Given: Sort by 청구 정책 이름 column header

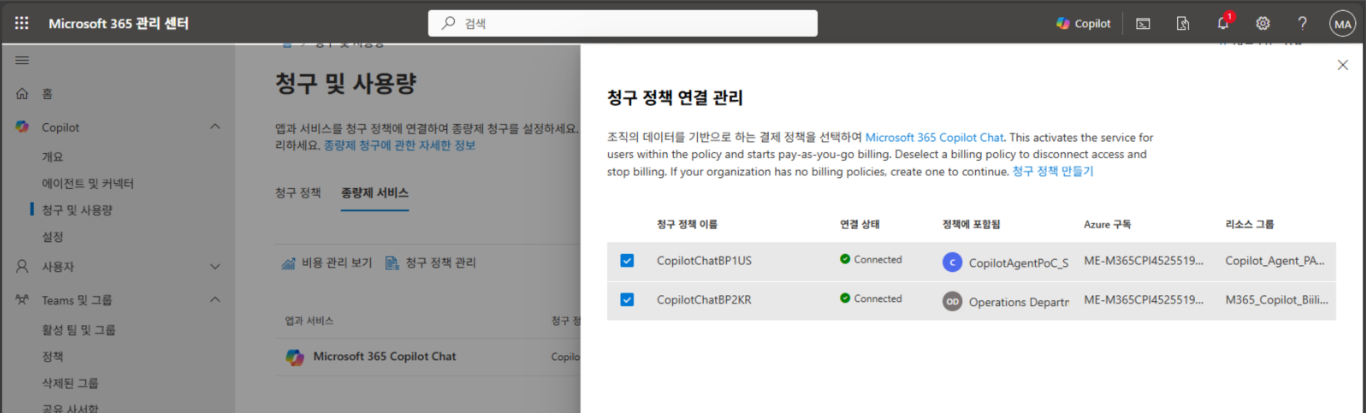Looking at the screenshot, I should coord(687,224).
